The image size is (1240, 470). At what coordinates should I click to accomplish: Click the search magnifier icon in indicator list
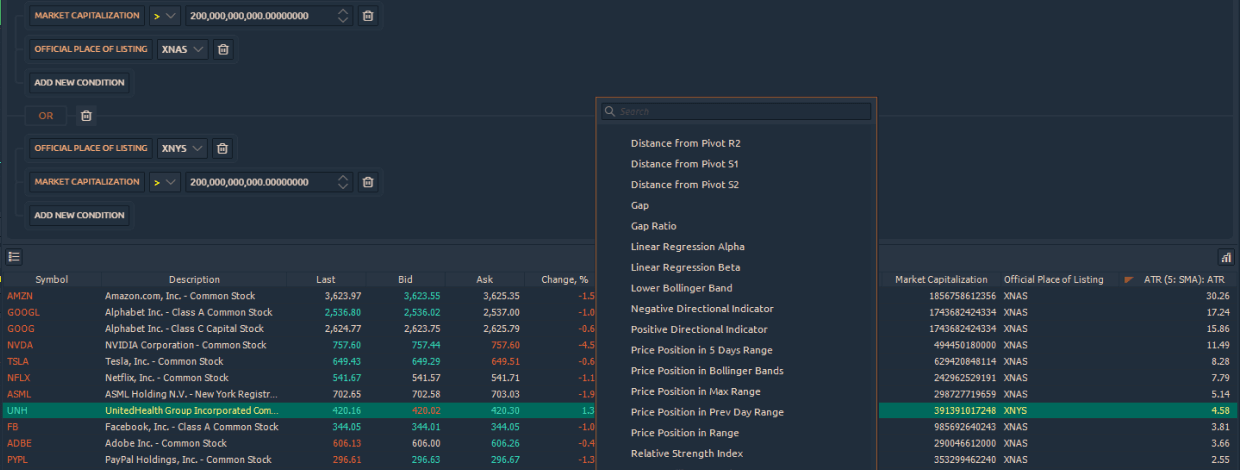coord(610,112)
